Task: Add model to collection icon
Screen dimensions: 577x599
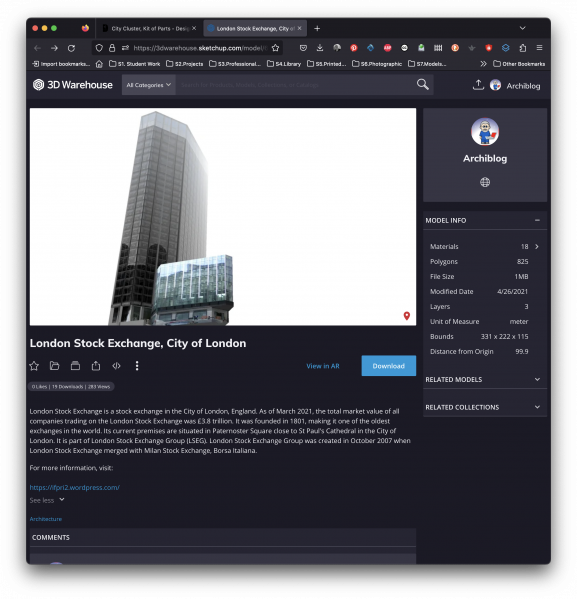Action: click(x=75, y=366)
